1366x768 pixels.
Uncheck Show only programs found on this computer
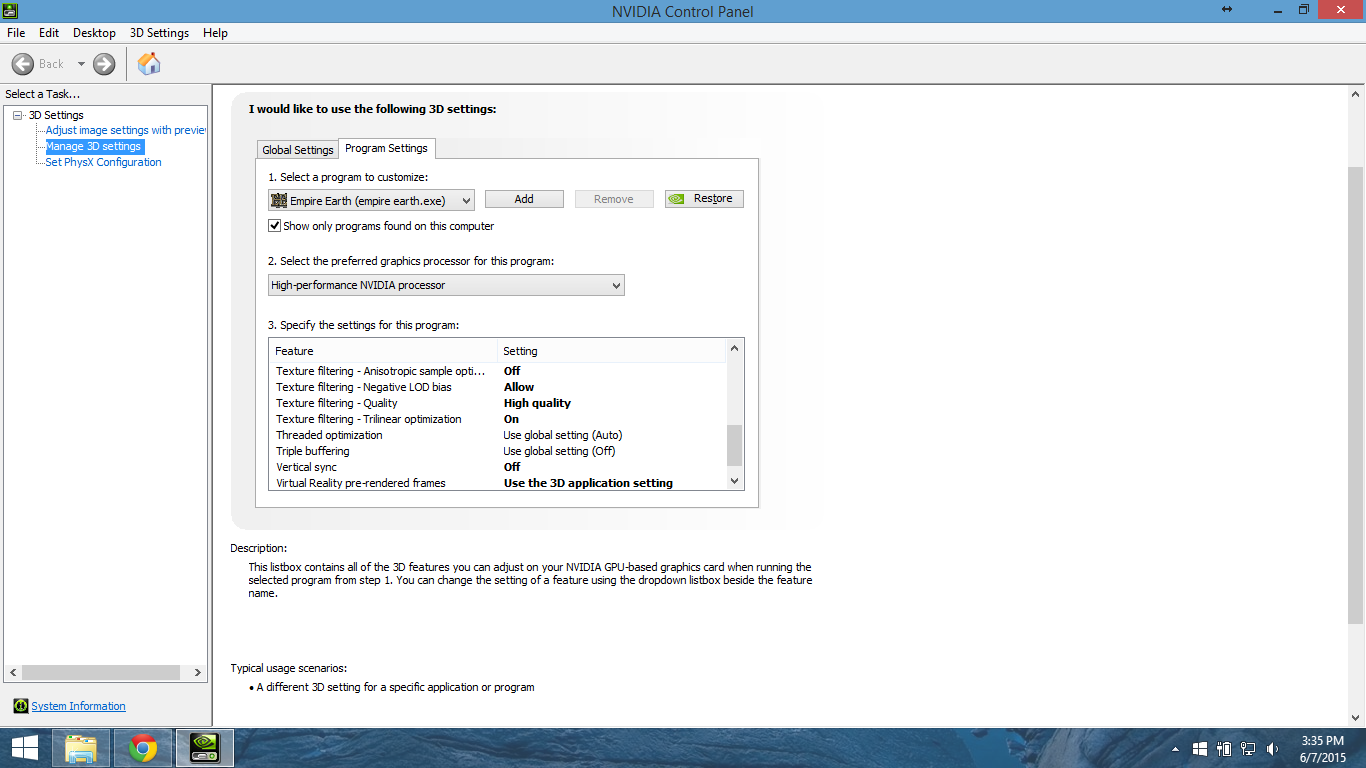[x=275, y=226]
